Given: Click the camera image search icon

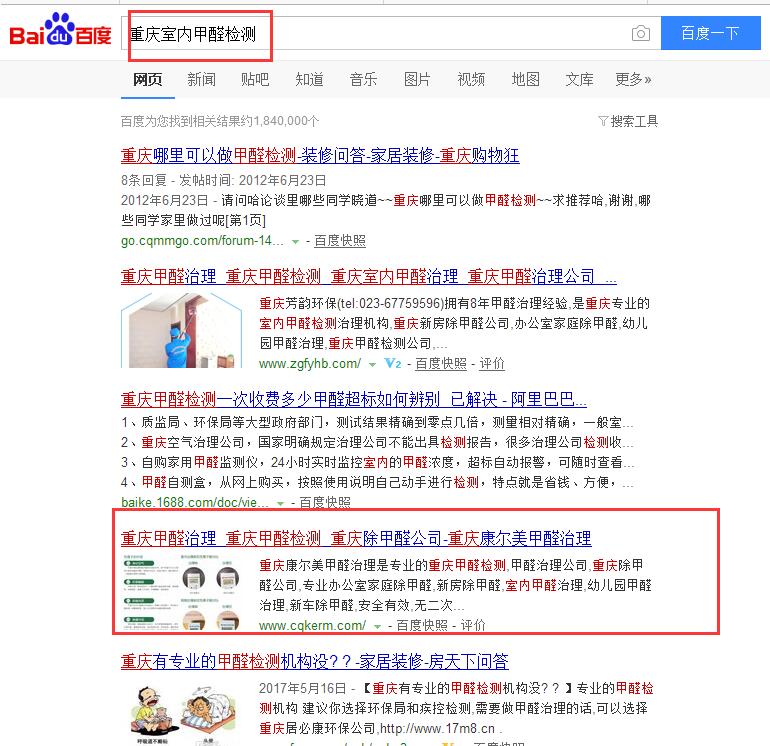Looking at the screenshot, I should tap(640, 33).
